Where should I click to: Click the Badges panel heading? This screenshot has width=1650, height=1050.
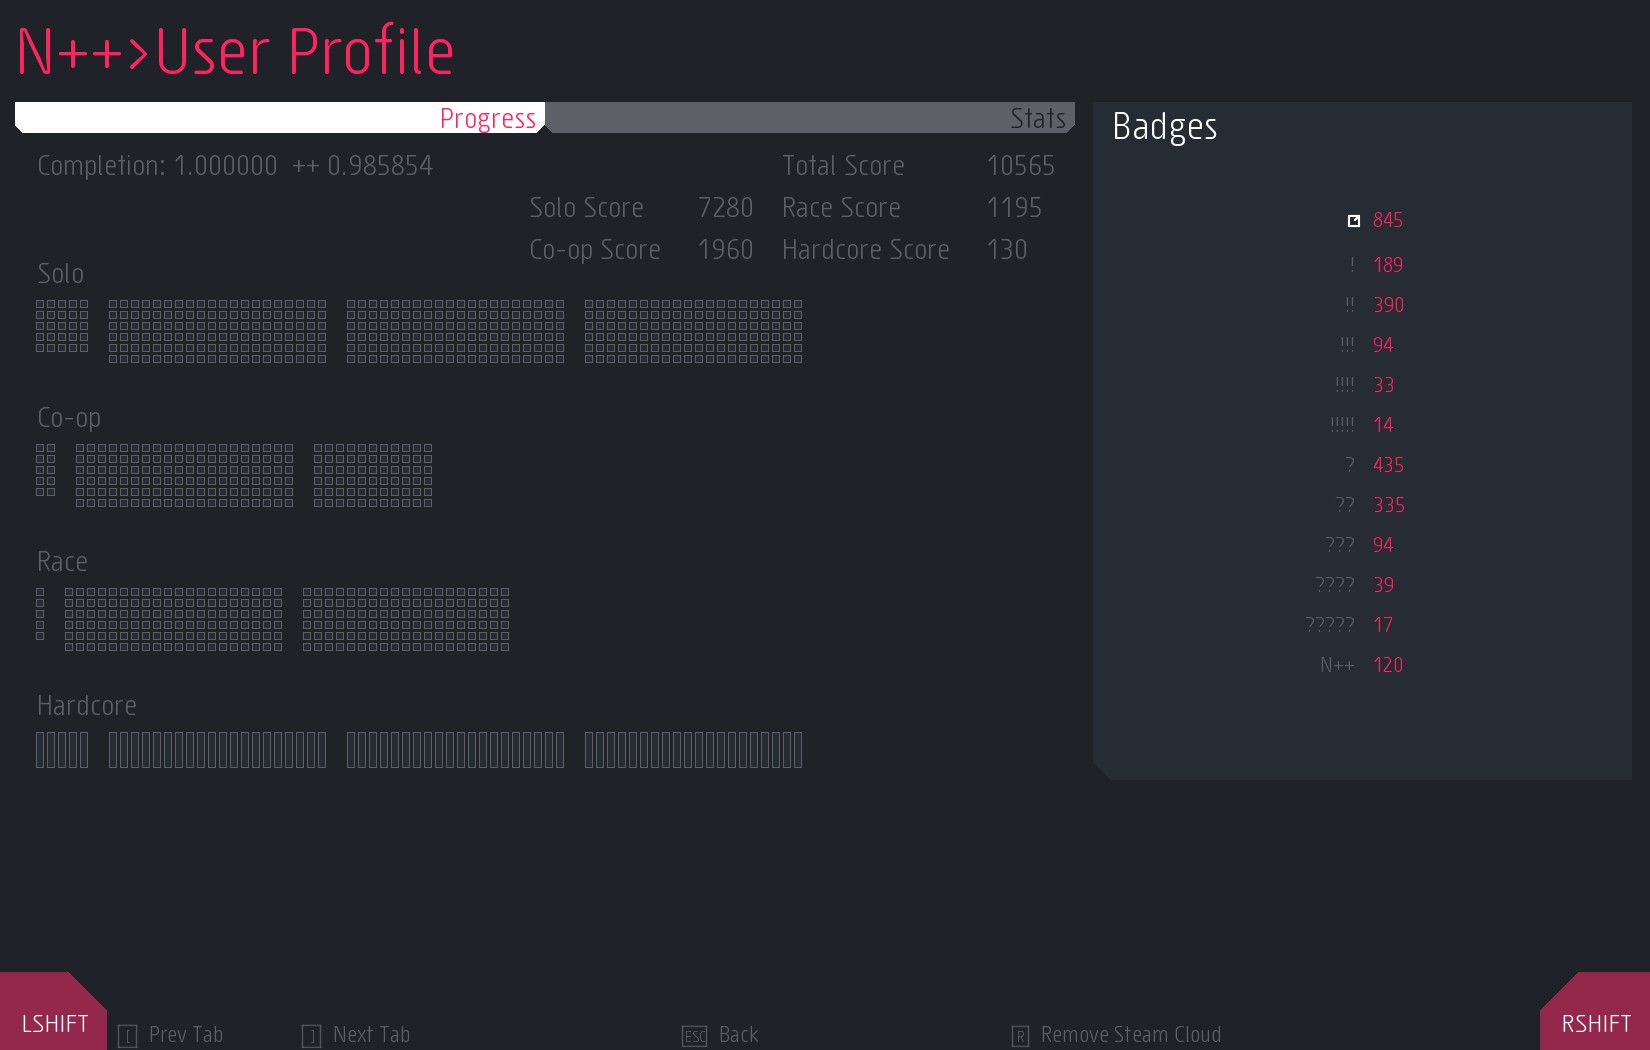click(x=1165, y=127)
